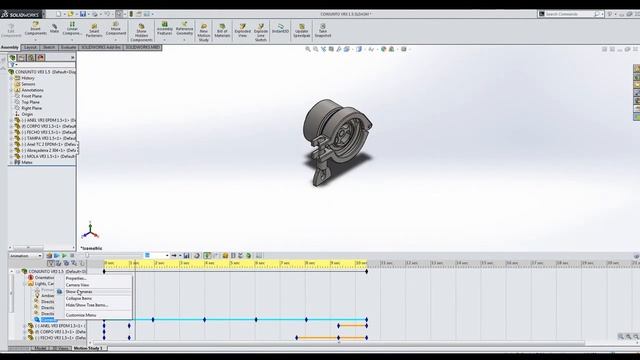Image resolution: width=640 pixels, height=360 pixels.
Task: Open the playback speed dropdown
Action: click(x=156, y=256)
